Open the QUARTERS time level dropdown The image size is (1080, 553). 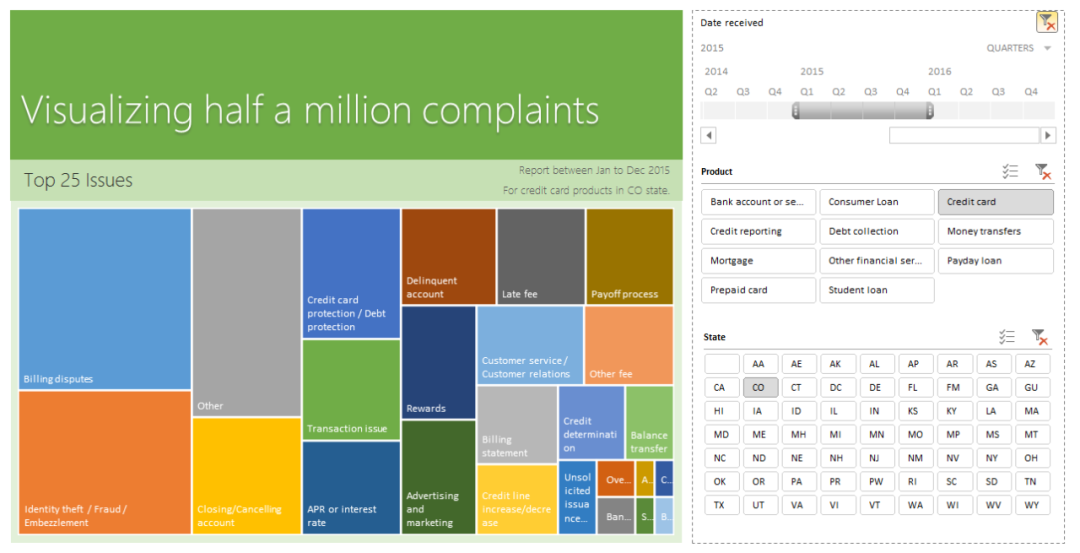click(1020, 48)
